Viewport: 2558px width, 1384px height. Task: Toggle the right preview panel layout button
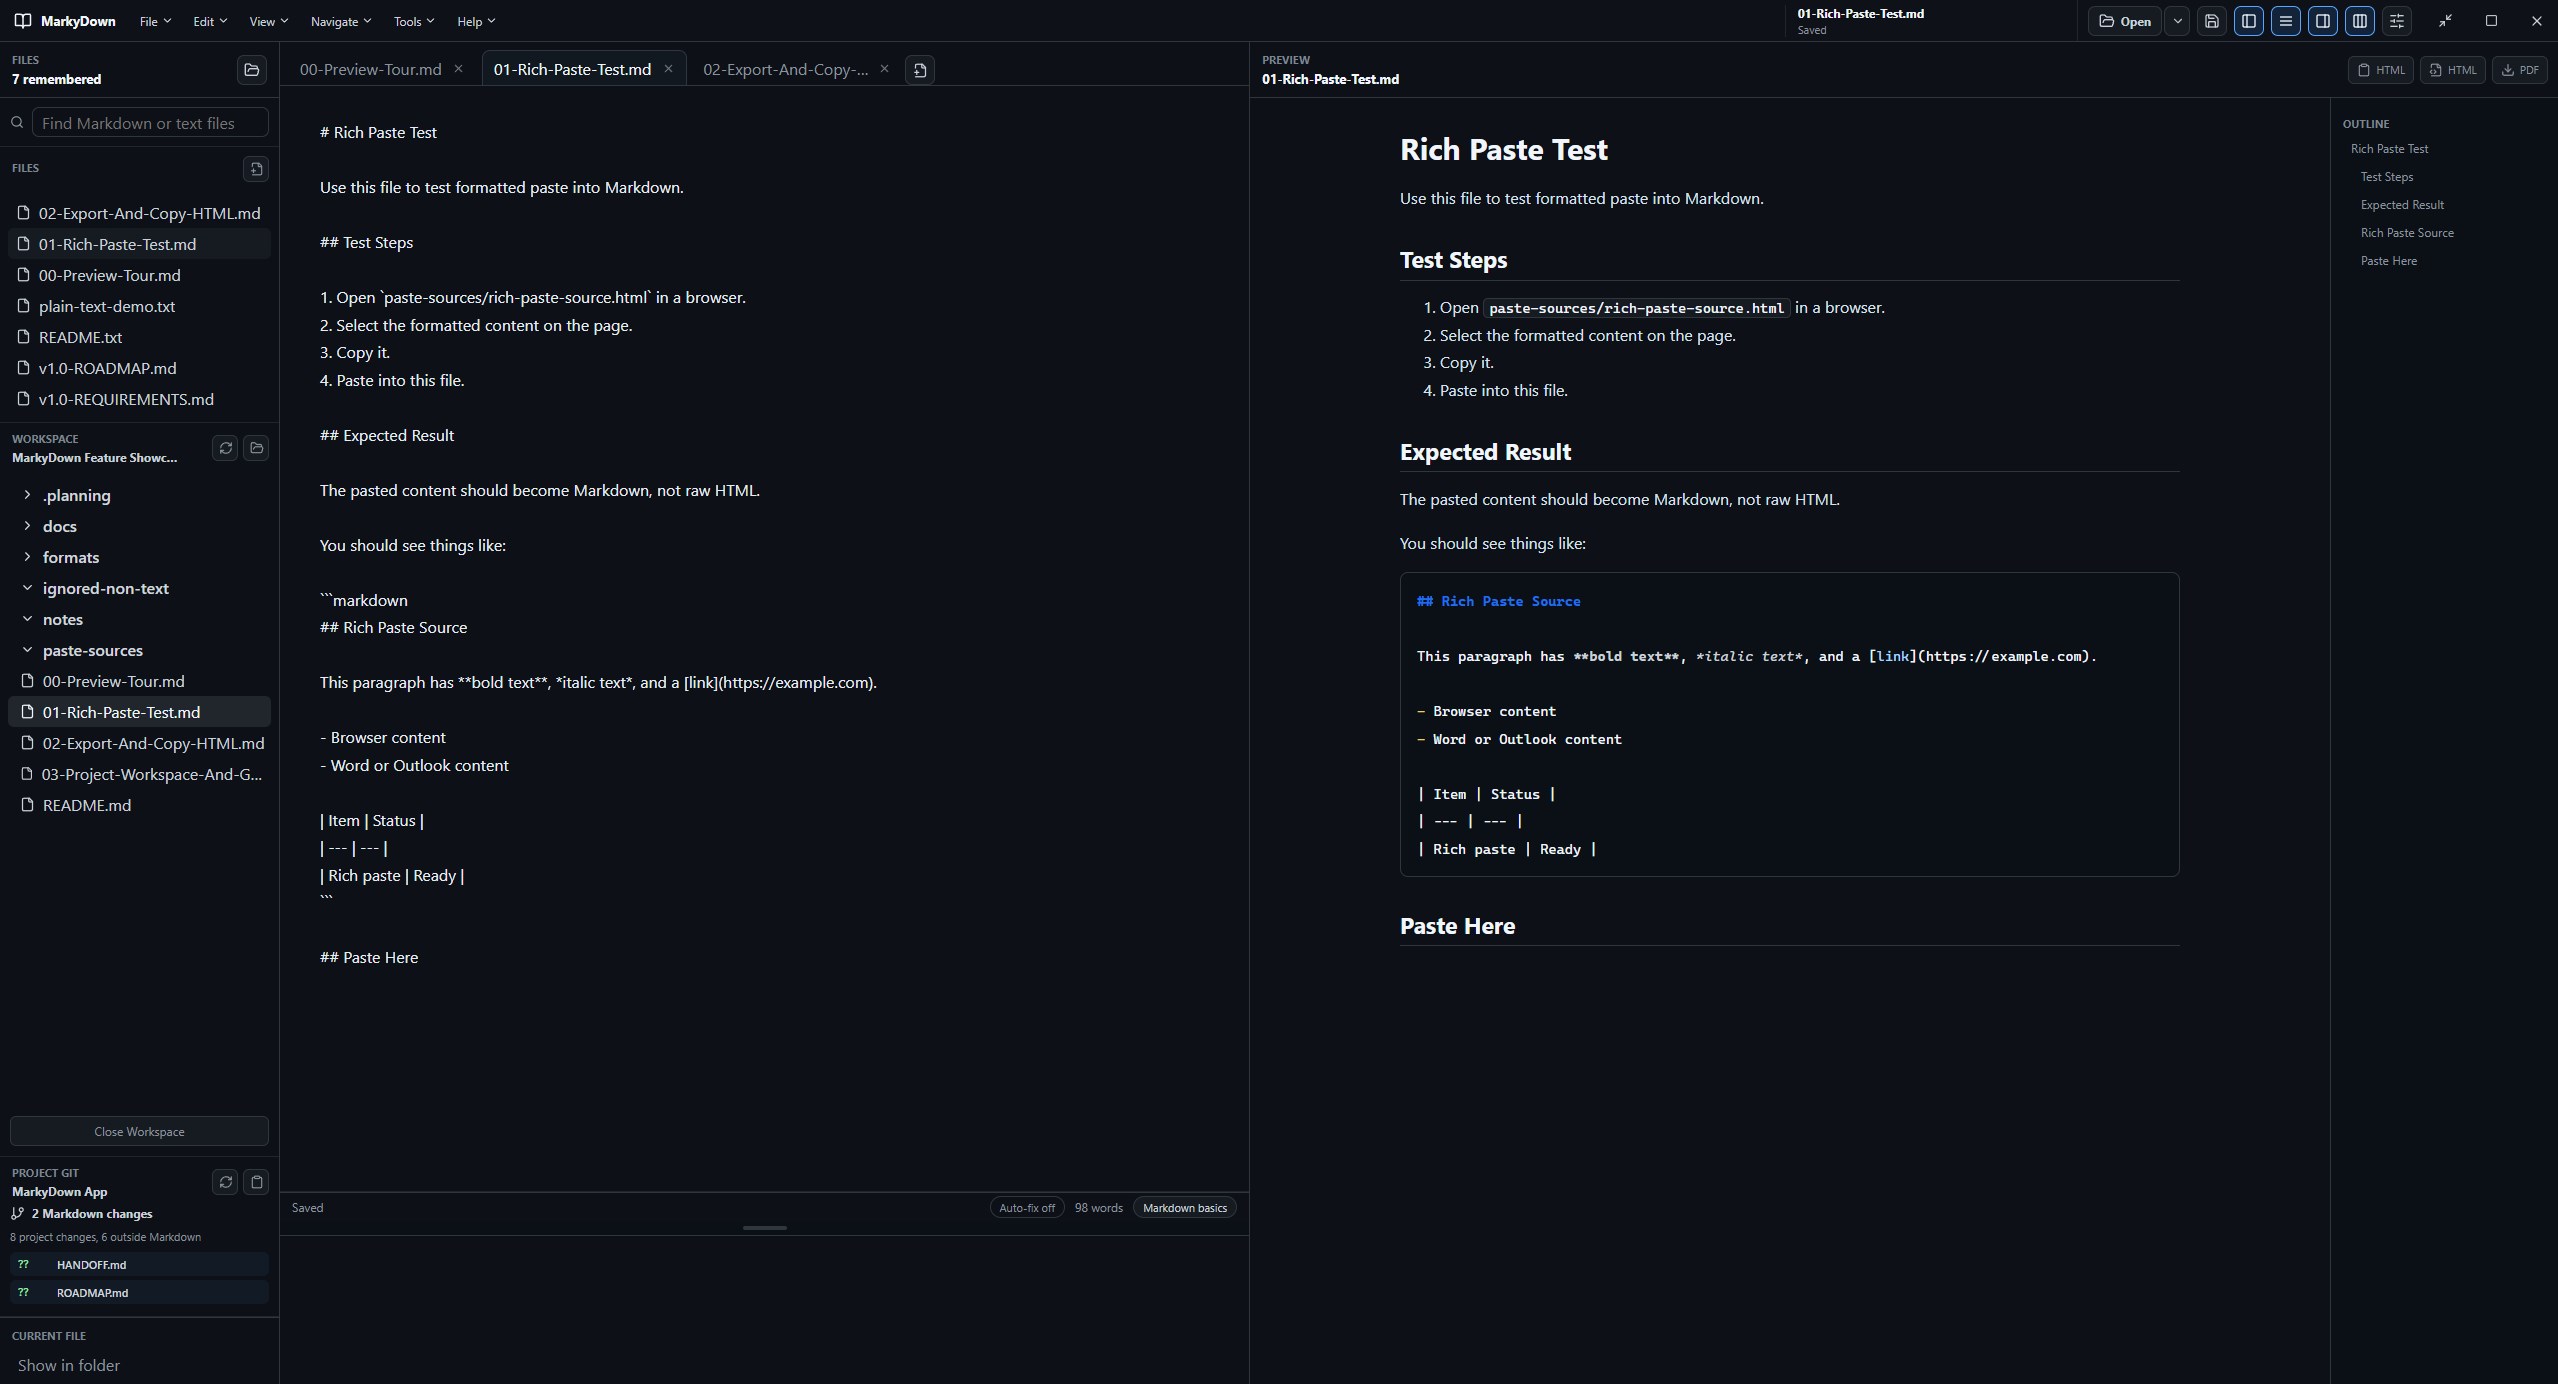tap(2323, 21)
